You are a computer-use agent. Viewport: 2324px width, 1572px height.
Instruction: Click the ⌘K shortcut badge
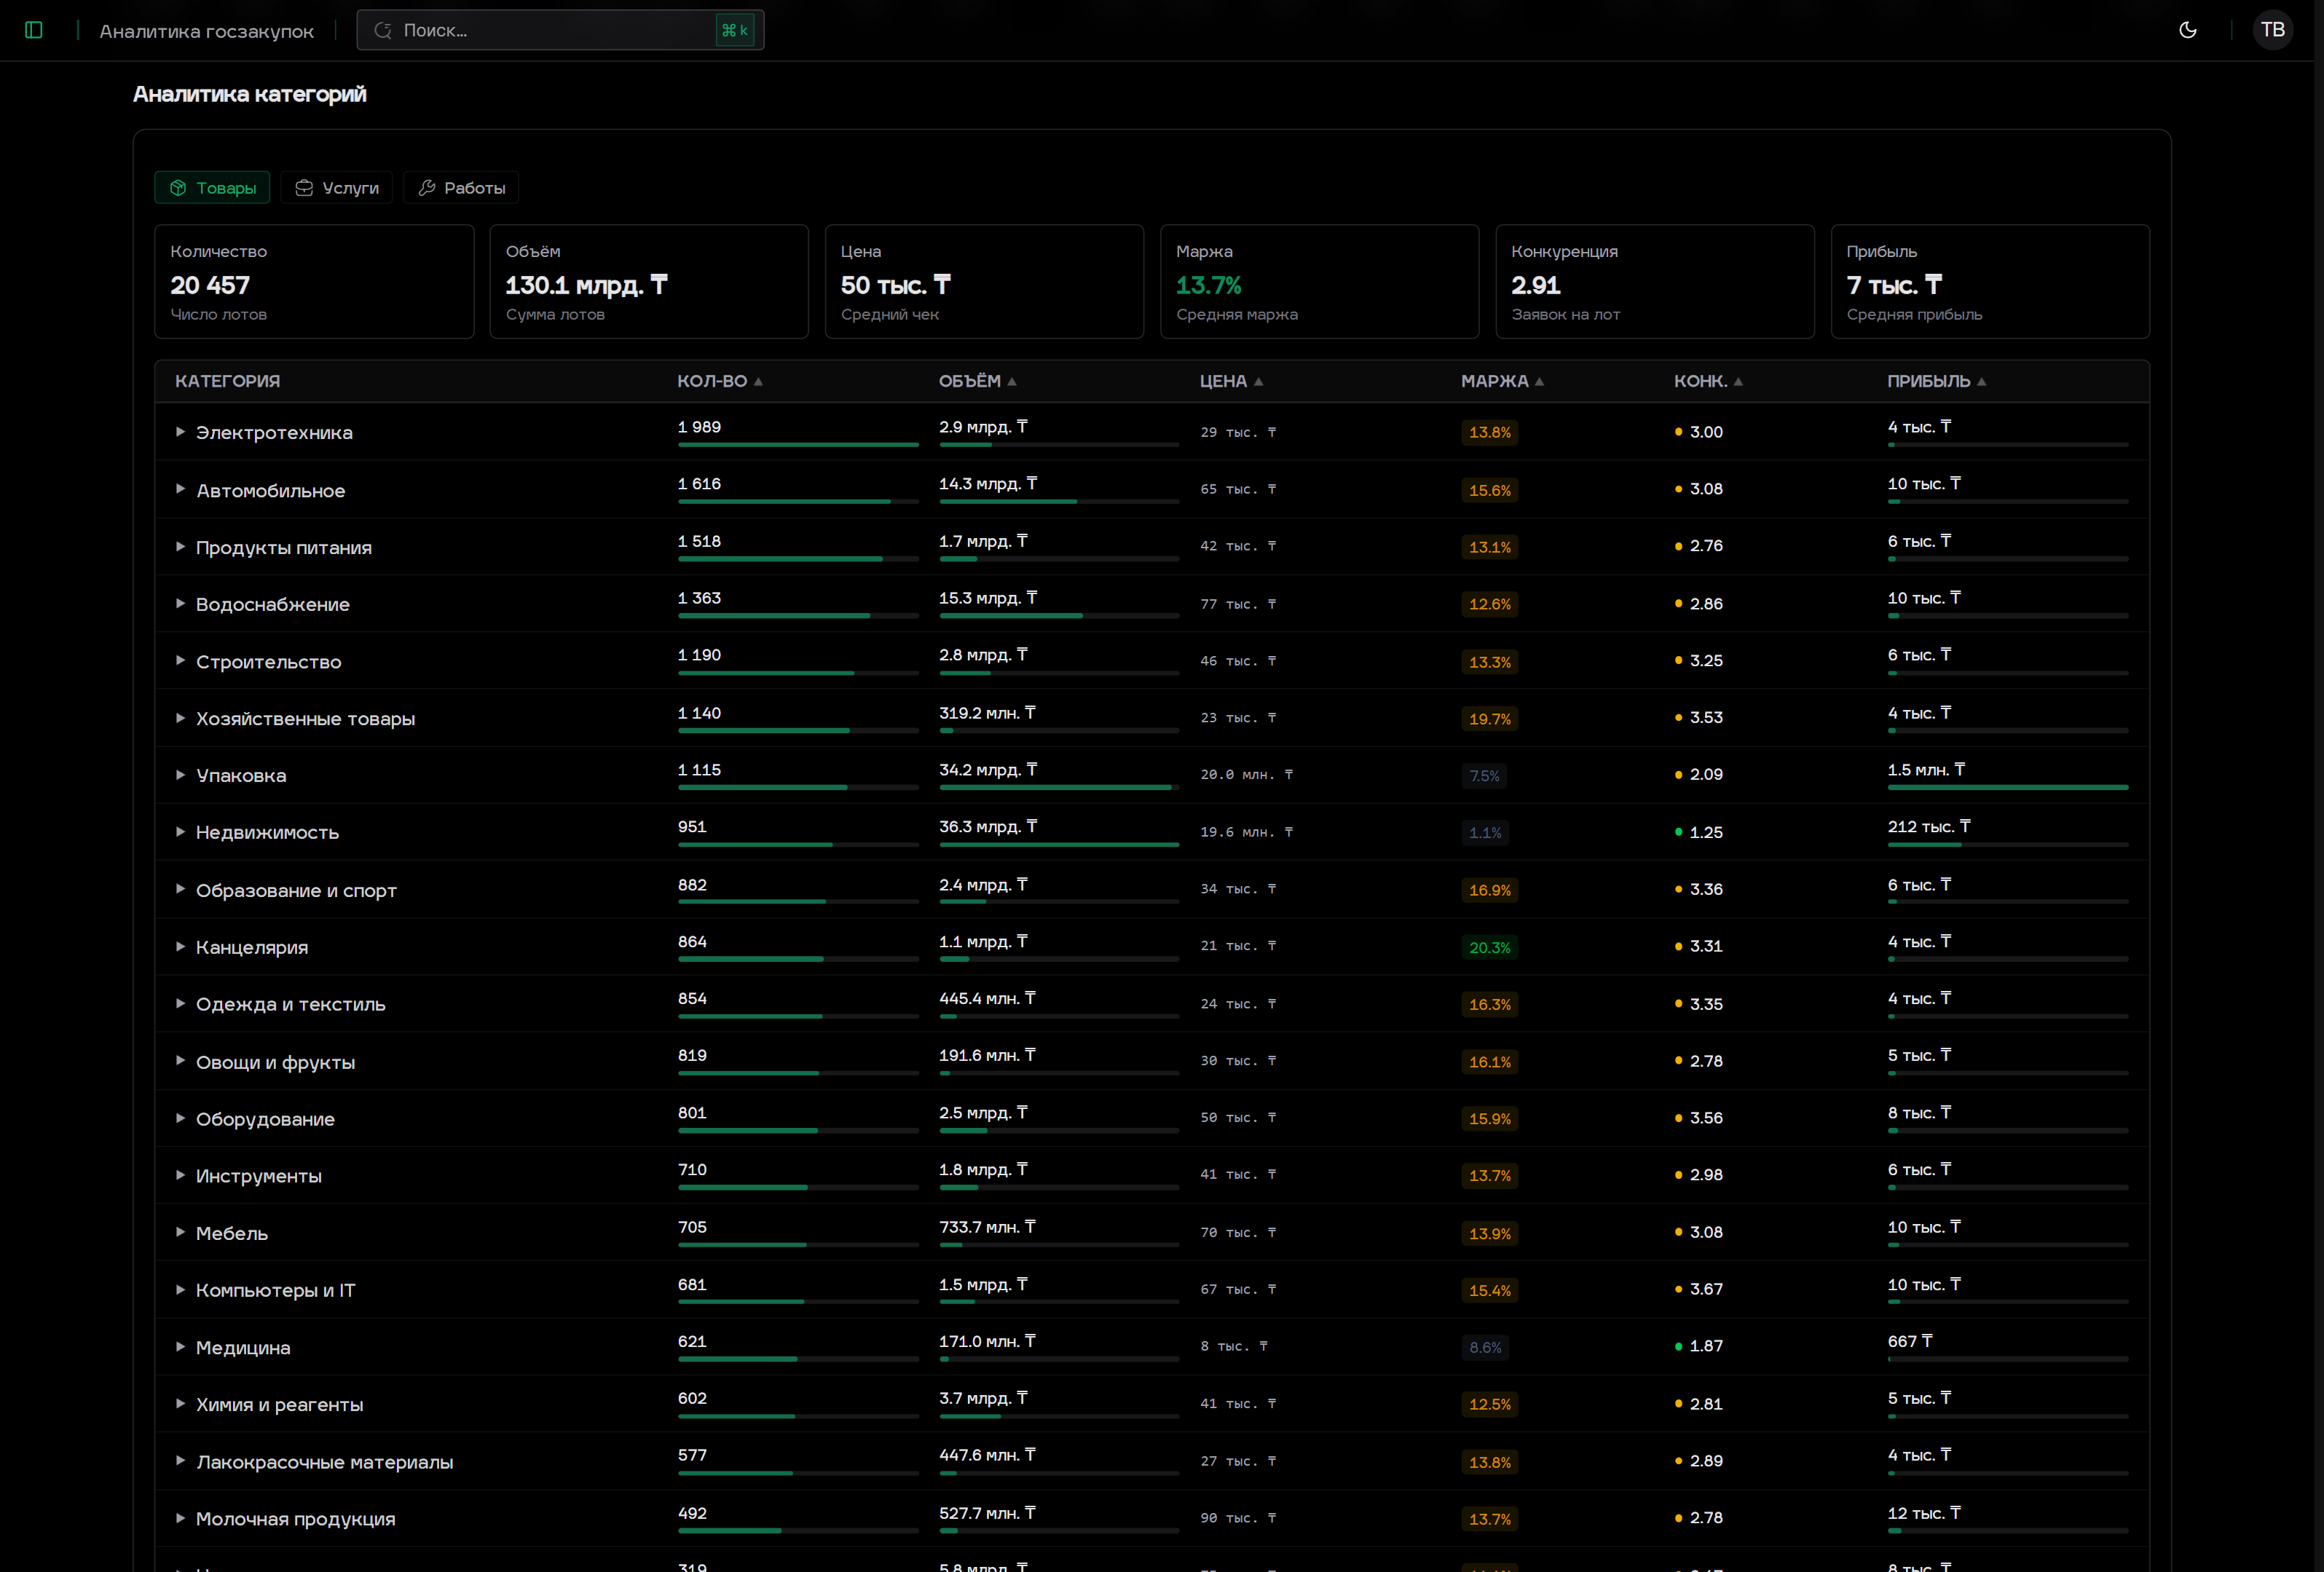(x=734, y=31)
